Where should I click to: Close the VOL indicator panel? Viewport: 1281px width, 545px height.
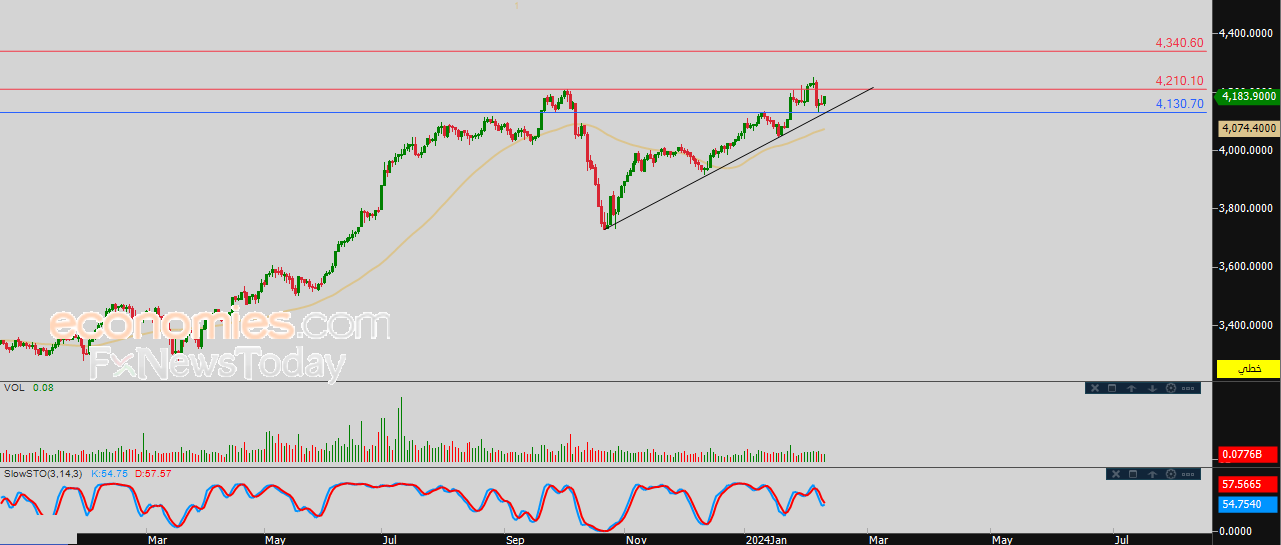[x=1095, y=388]
